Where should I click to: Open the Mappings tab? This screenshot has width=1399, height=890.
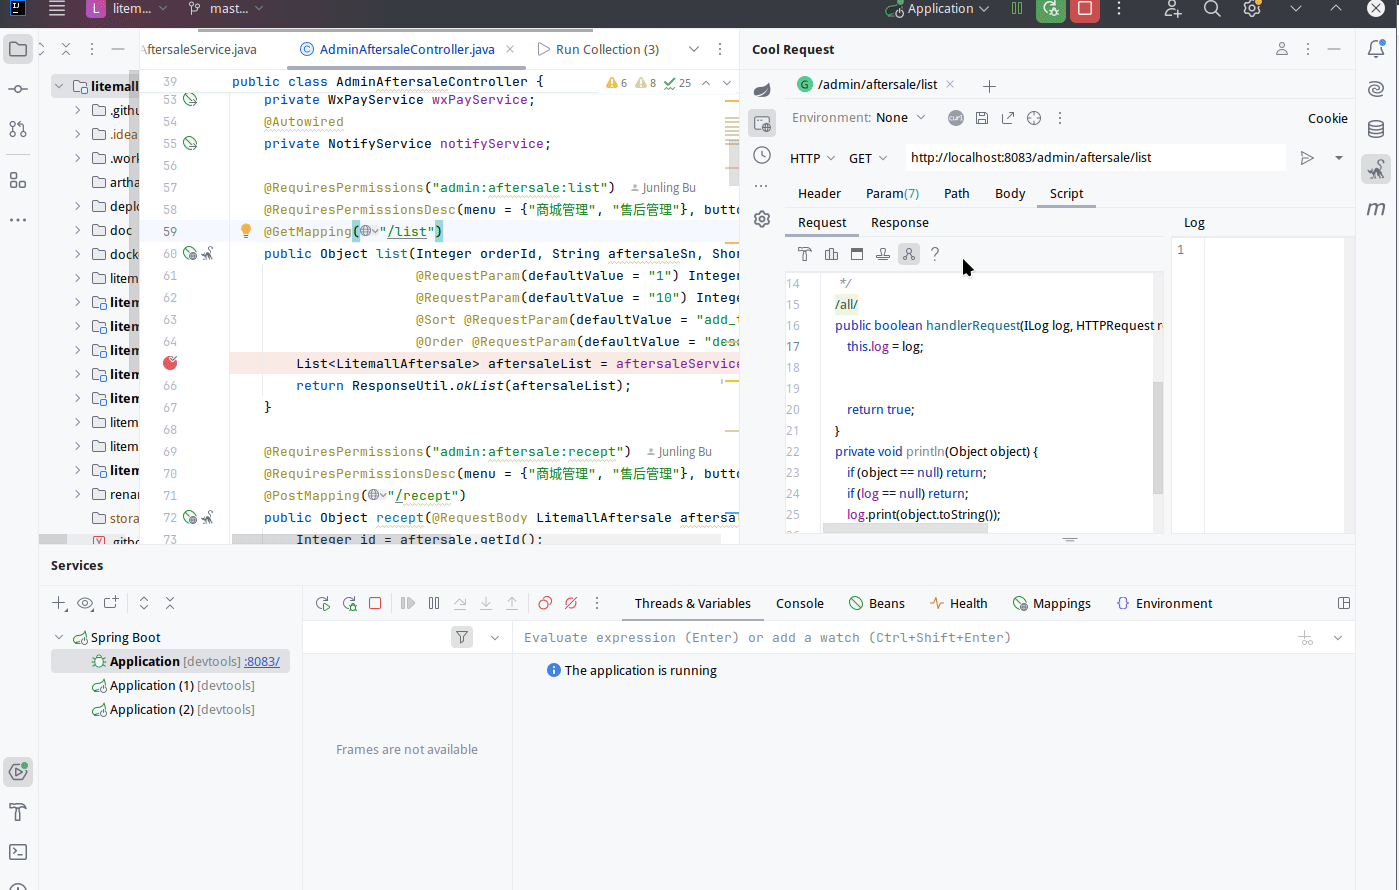click(1051, 603)
